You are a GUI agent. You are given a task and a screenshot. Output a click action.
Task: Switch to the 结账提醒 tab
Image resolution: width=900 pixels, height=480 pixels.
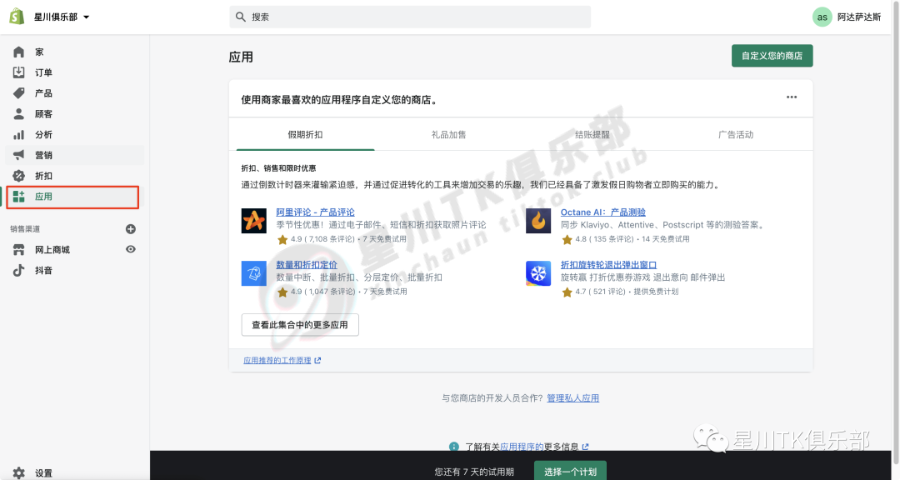(592, 135)
